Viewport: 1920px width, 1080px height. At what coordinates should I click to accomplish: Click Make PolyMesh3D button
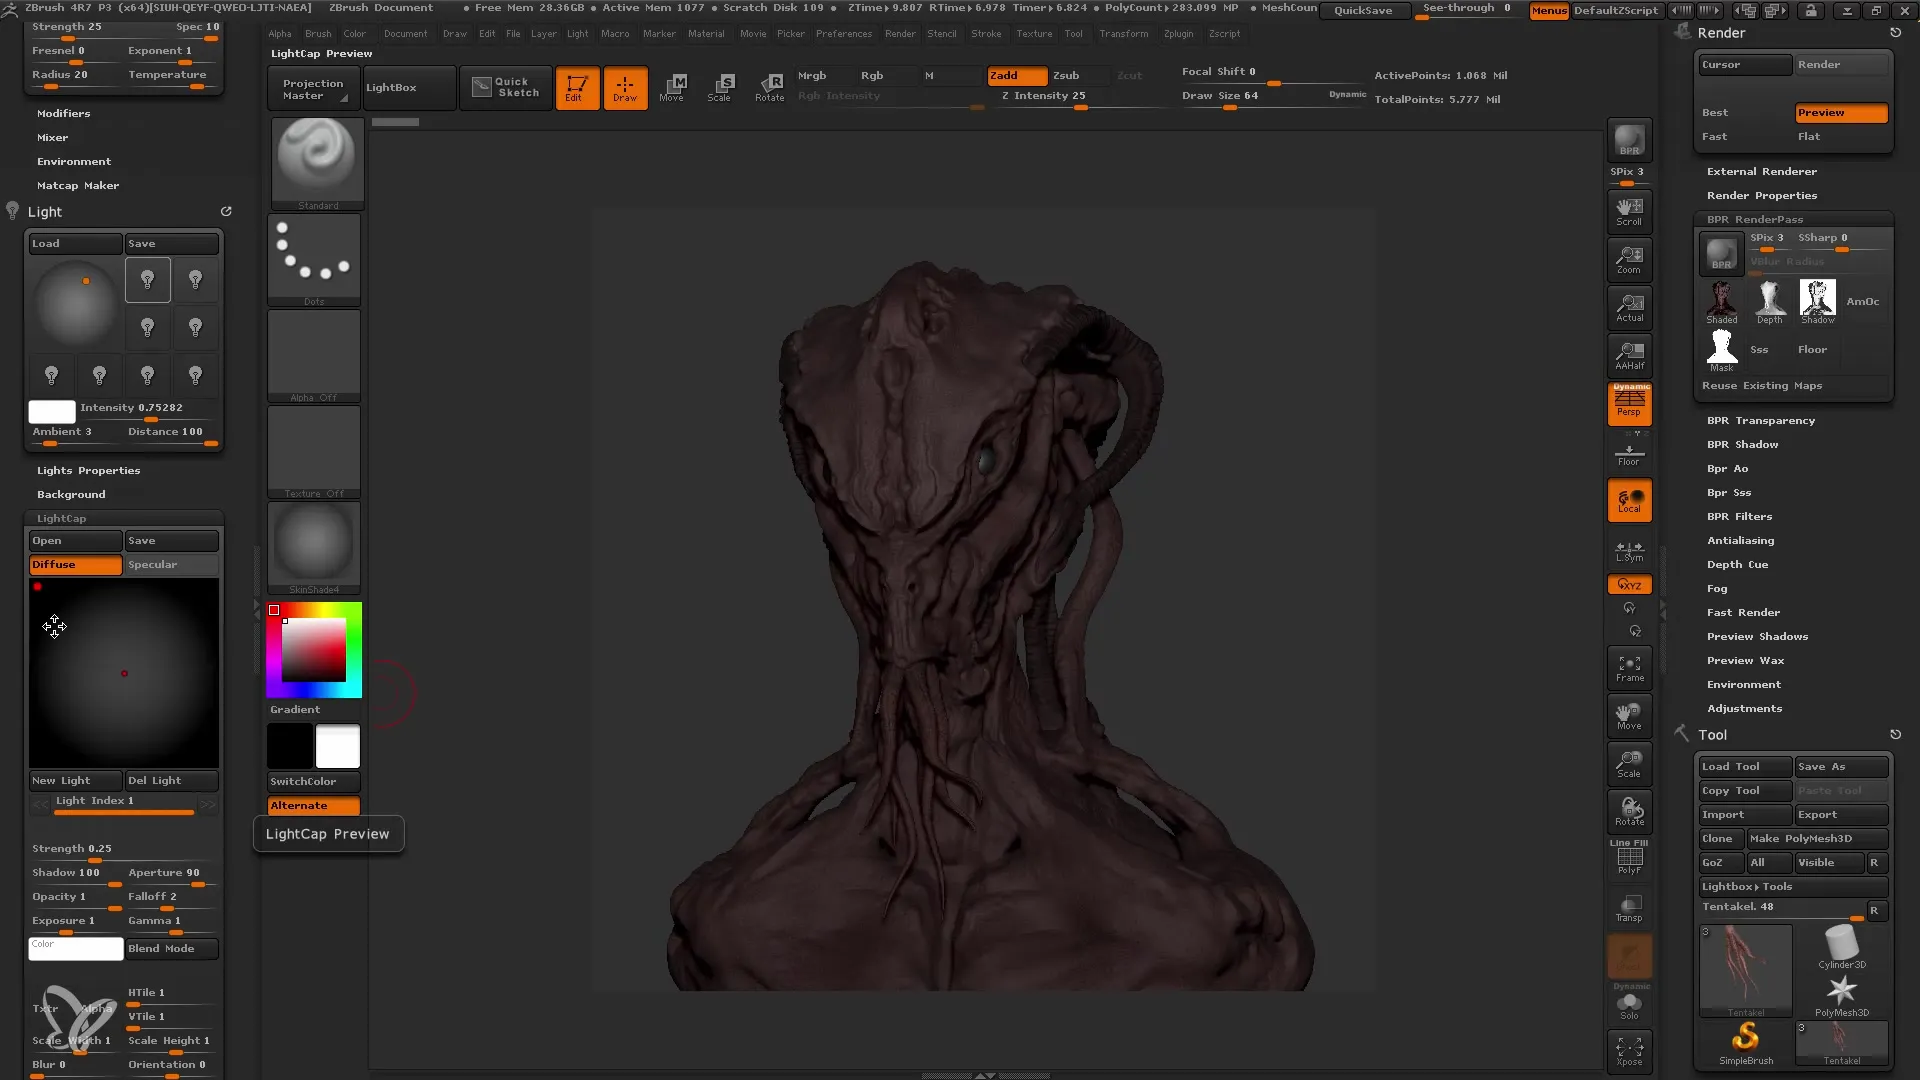point(1816,839)
